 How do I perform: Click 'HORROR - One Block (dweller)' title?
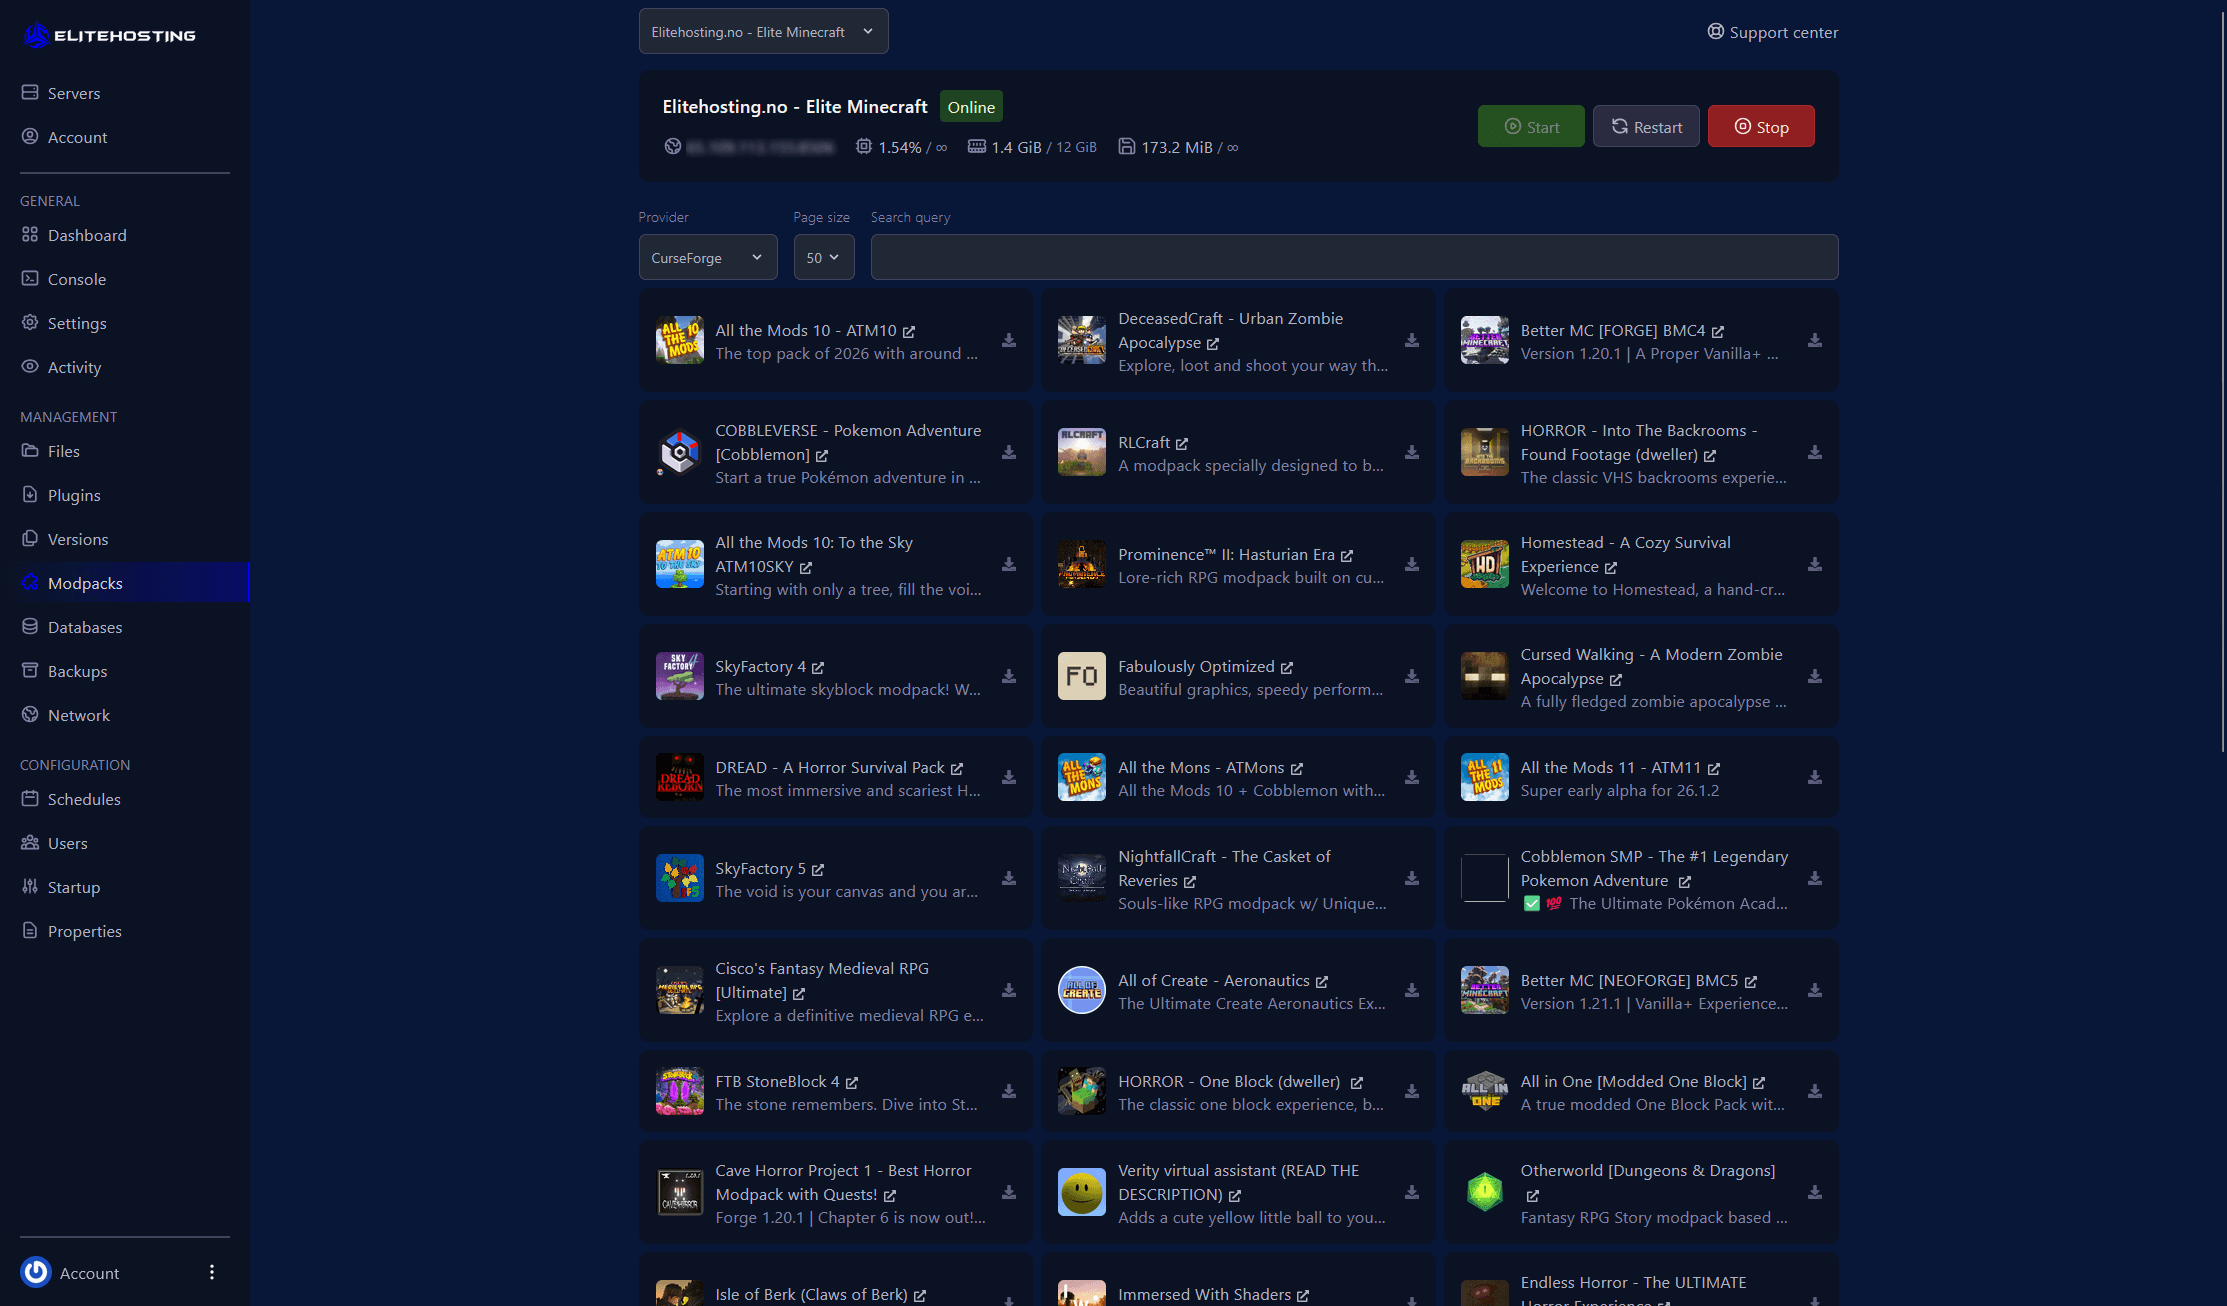[1229, 1081]
